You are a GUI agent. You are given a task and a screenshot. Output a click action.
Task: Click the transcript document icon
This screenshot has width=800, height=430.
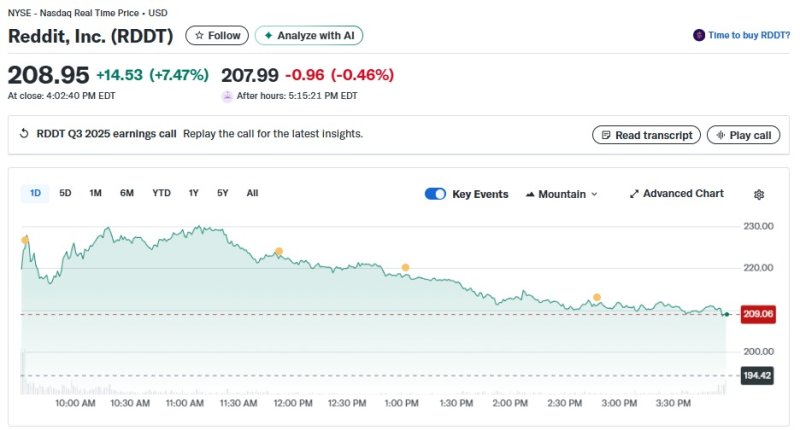(x=604, y=135)
